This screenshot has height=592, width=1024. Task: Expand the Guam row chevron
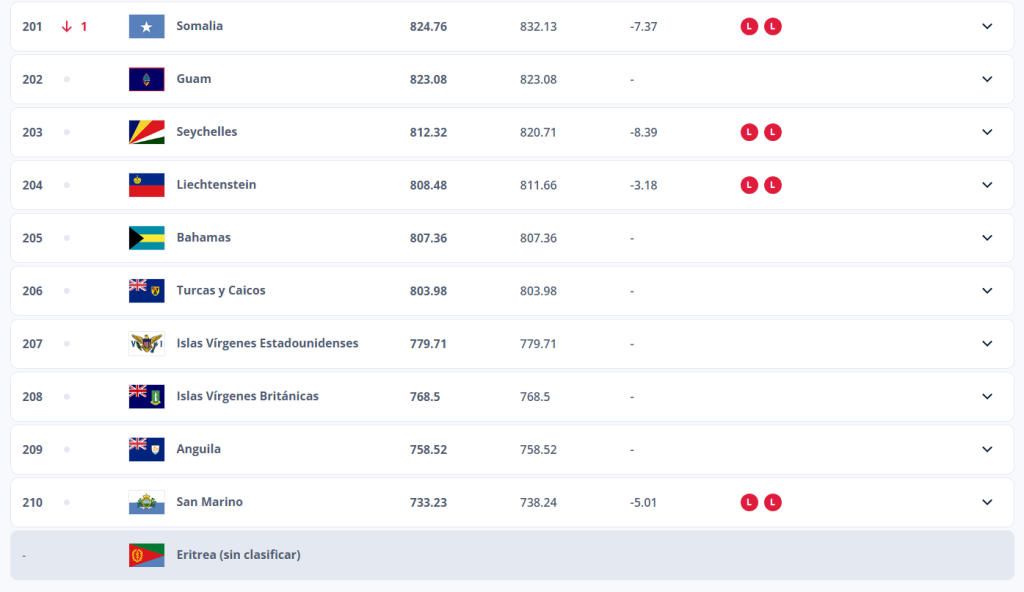click(987, 80)
